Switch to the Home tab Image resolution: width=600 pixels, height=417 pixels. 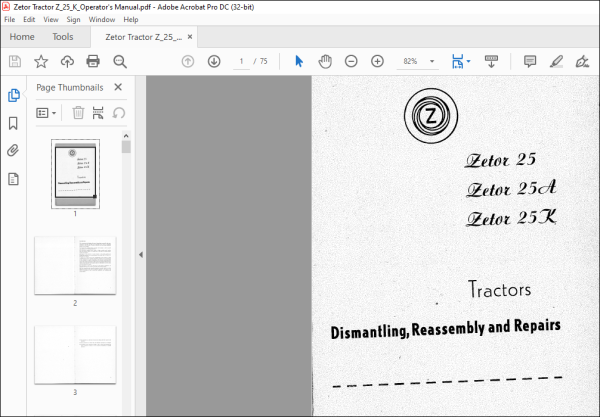22,37
